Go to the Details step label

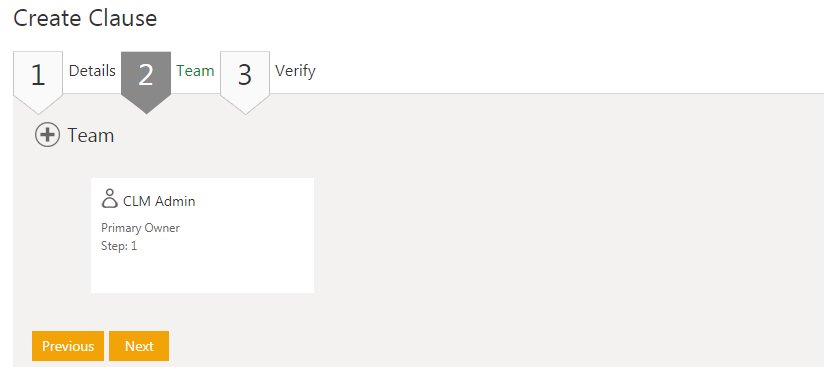point(92,70)
